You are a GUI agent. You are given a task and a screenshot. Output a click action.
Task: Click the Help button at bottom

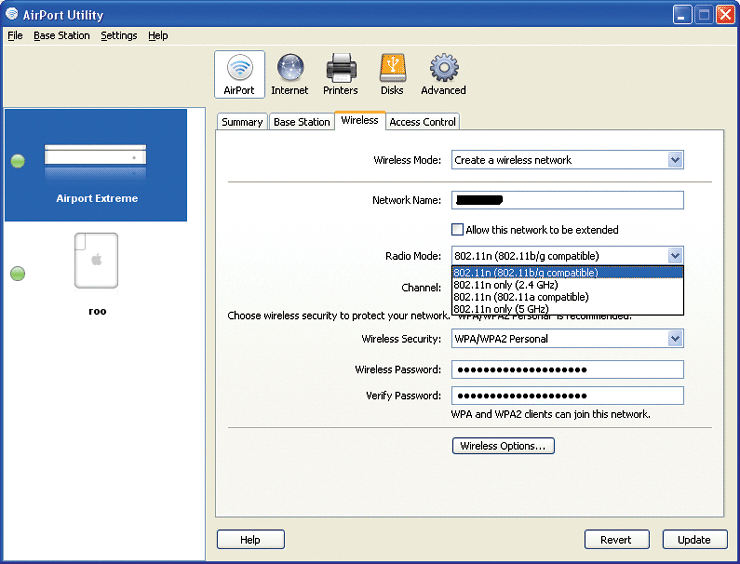tap(251, 539)
